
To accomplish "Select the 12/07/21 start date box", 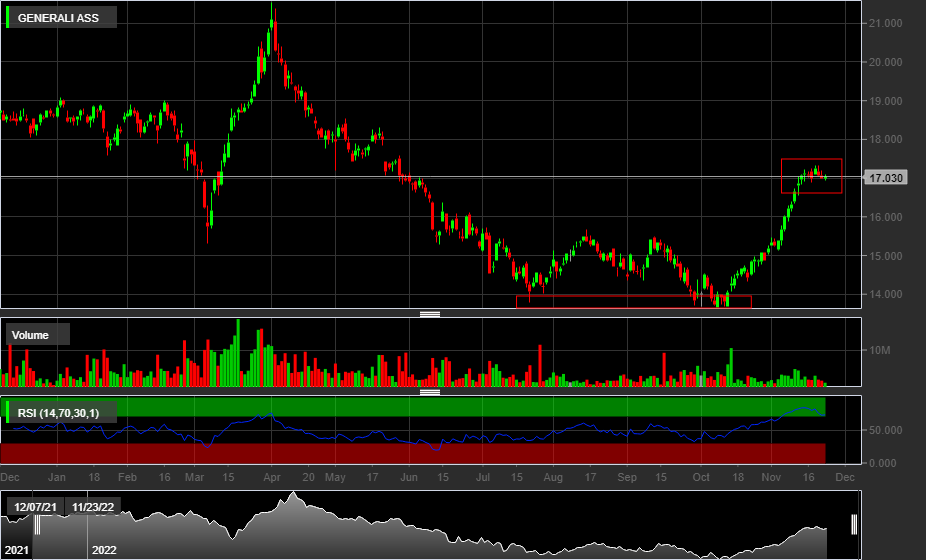I will click(35, 506).
